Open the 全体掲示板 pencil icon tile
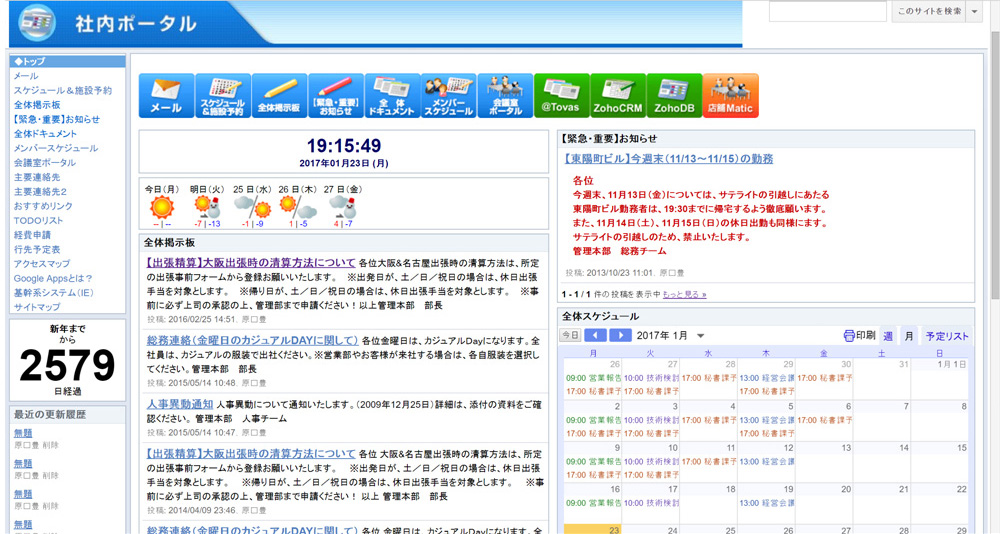This screenshot has height=534, width=1000. [x=279, y=96]
